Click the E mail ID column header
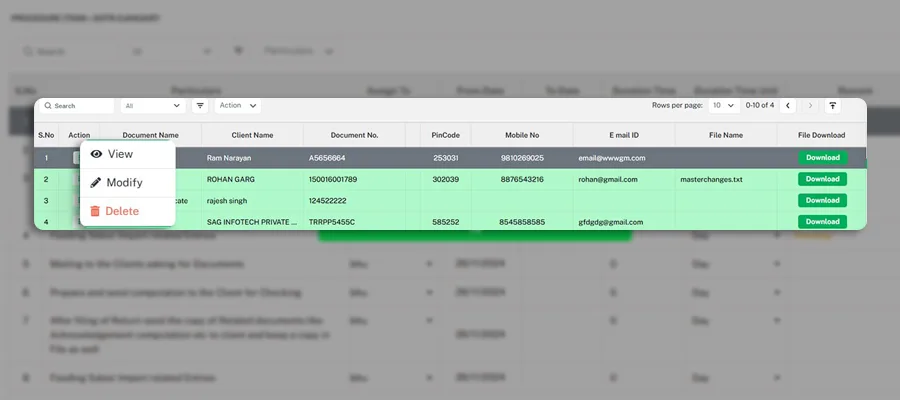The height and width of the screenshot is (400, 900). (x=624, y=135)
